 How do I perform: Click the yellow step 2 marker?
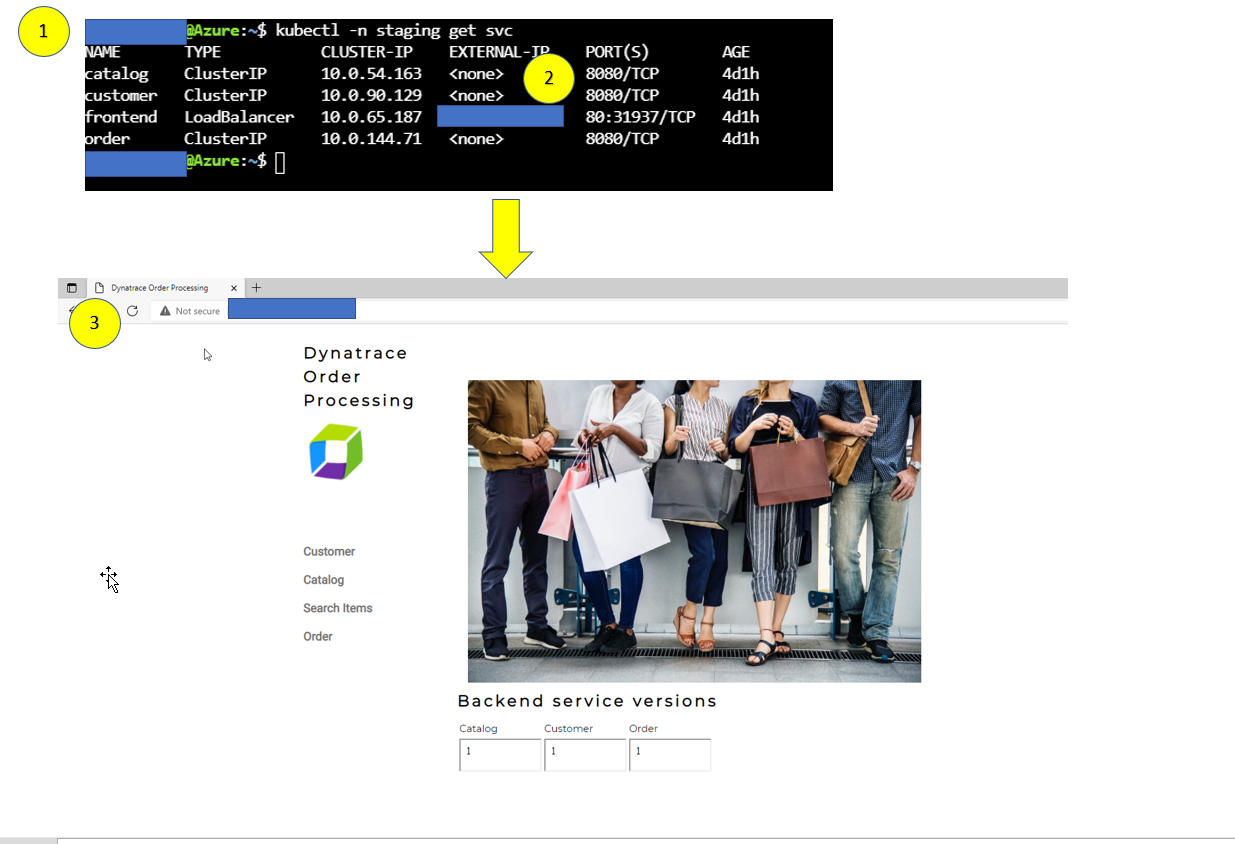coord(547,77)
